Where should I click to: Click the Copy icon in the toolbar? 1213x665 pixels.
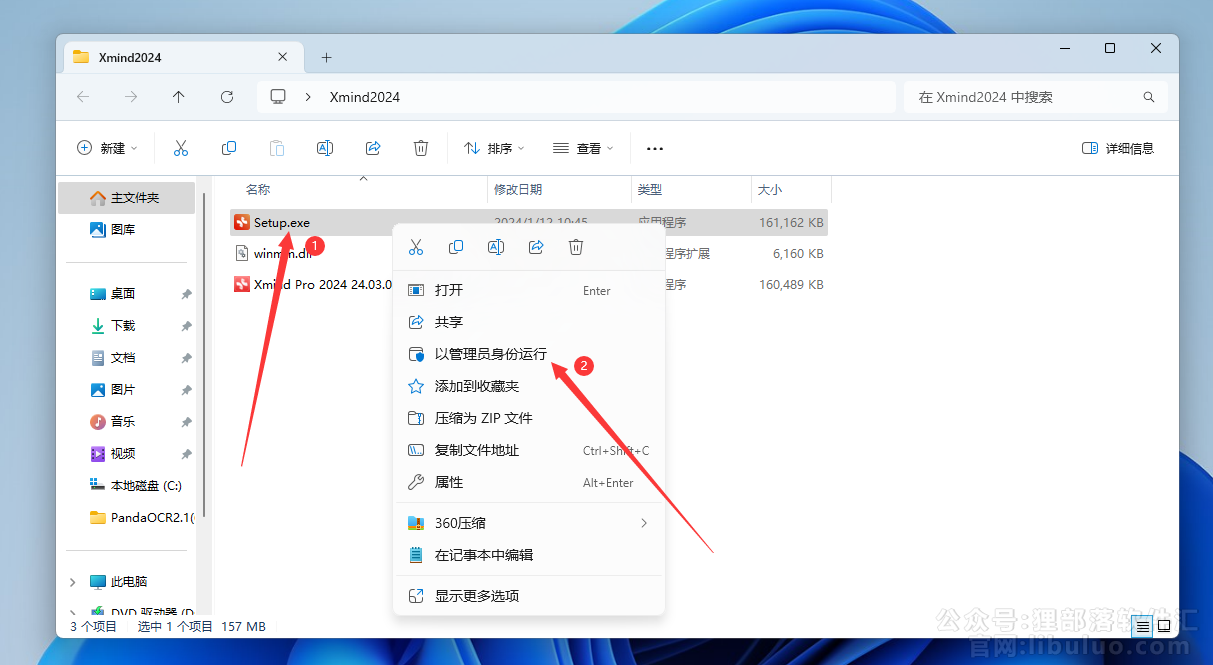(229, 148)
